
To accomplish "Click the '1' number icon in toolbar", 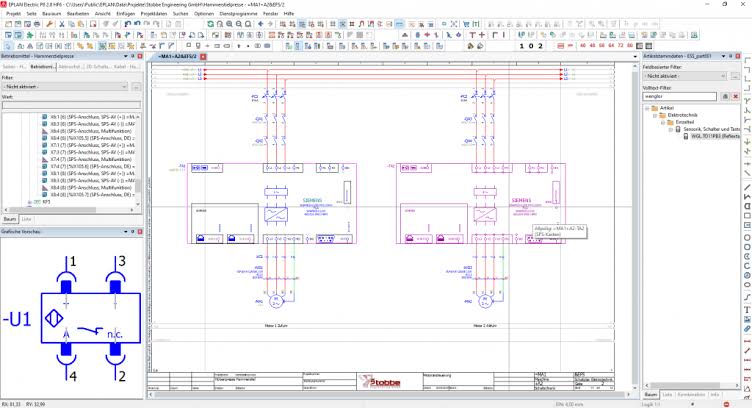I will (x=522, y=46).
